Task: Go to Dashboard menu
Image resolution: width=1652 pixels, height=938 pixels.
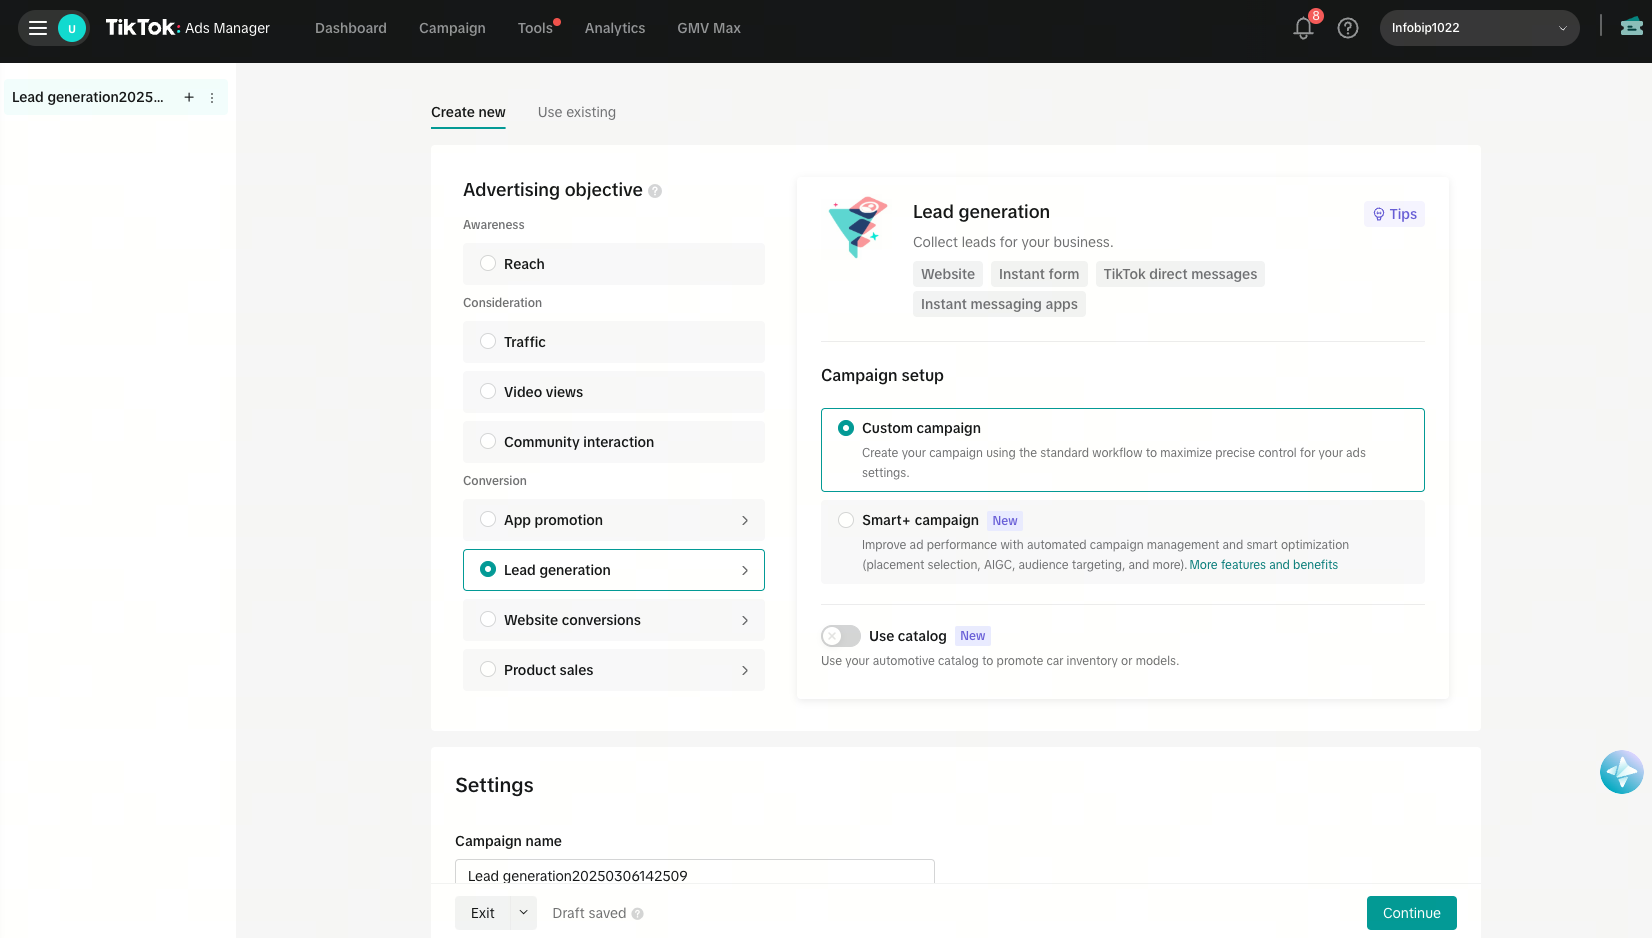Action: coord(351,28)
